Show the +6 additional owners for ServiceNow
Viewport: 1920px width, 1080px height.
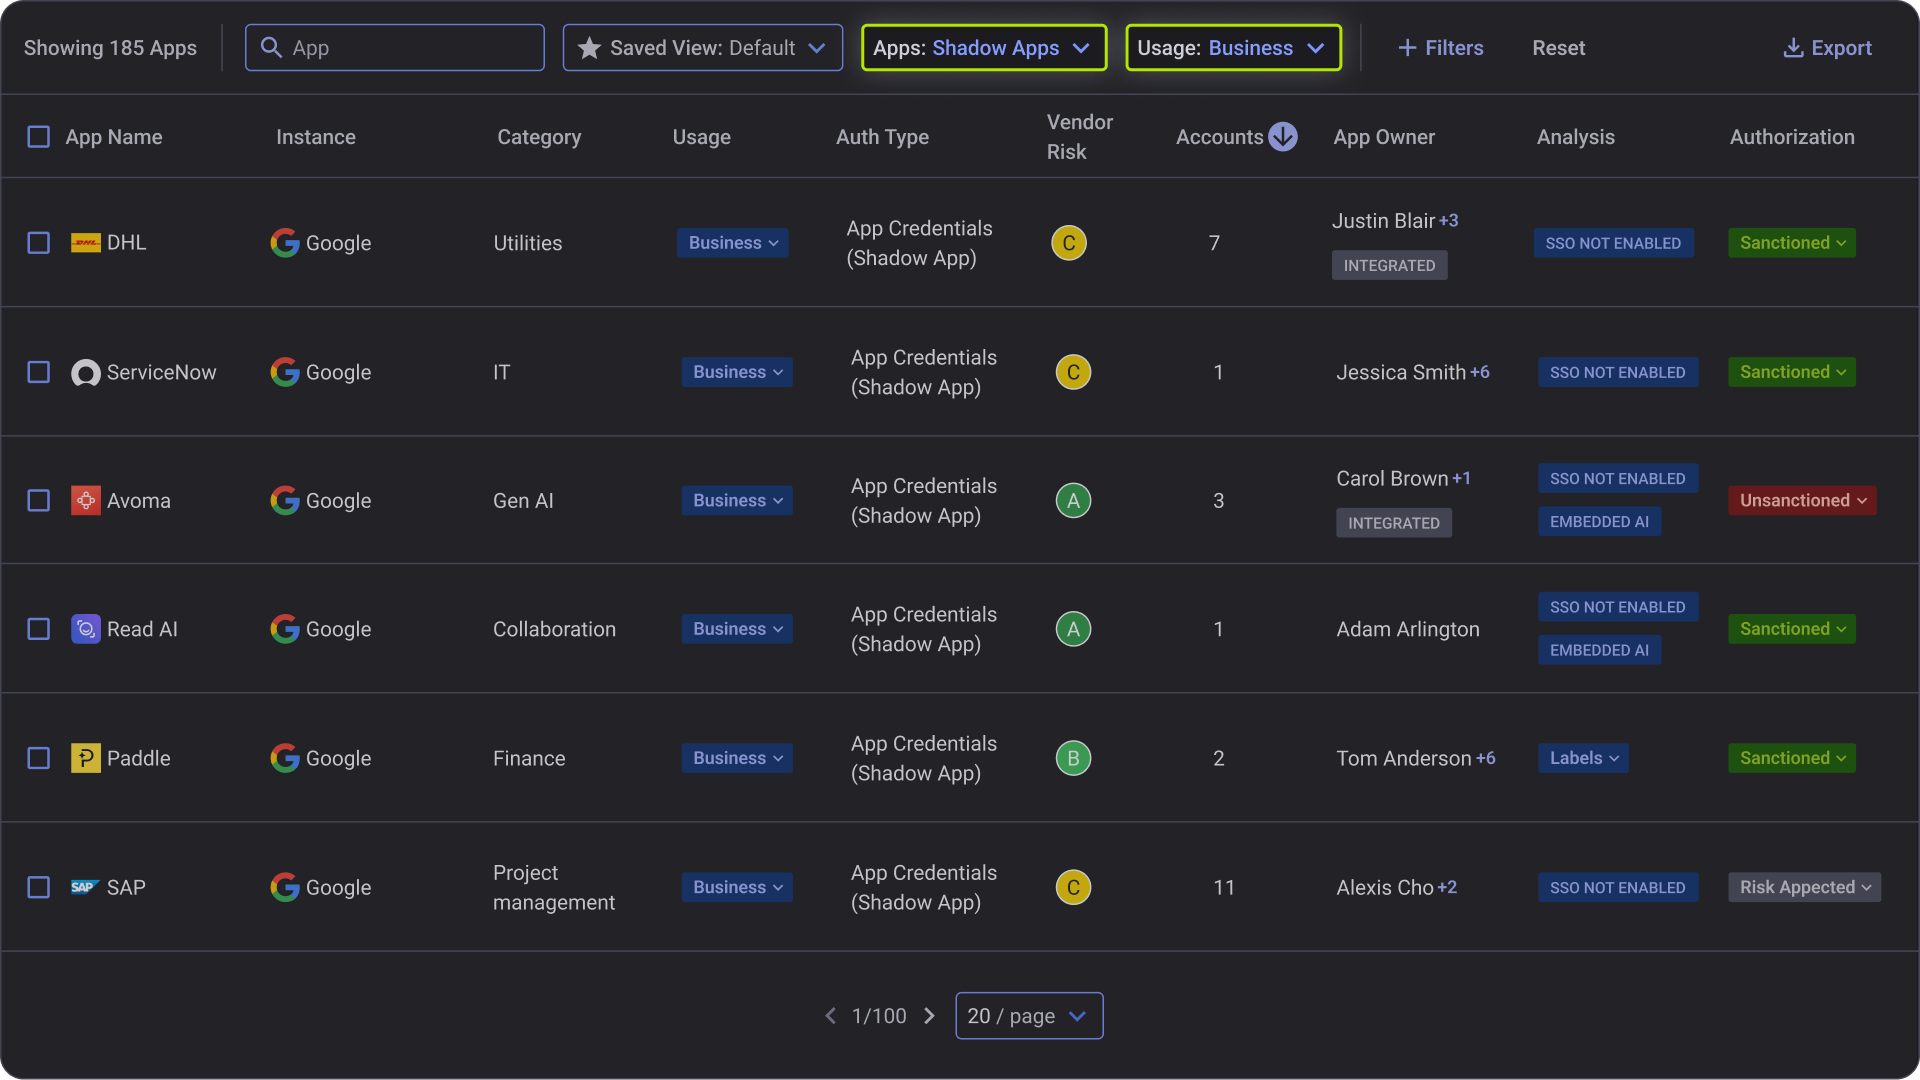[x=1480, y=372]
